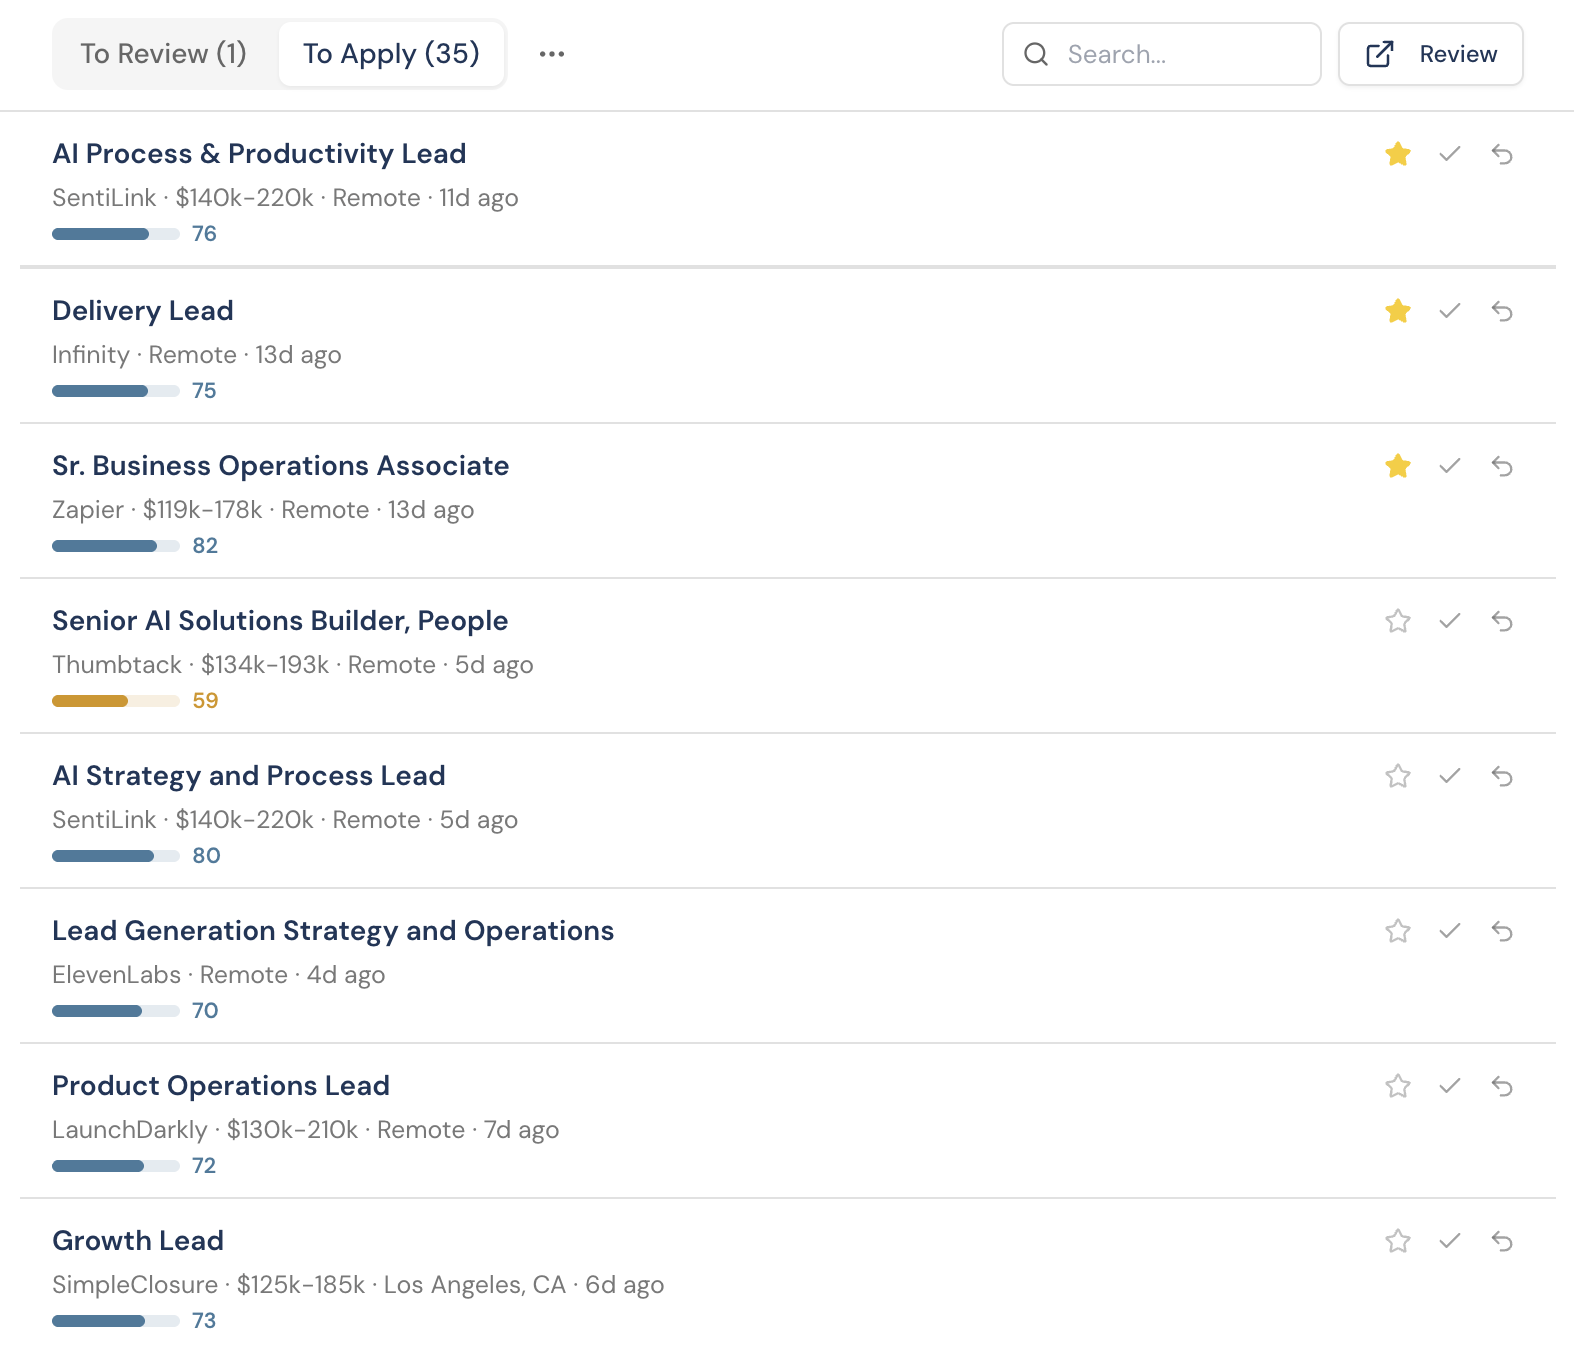
Task: Open the Delivery Lead listing
Action: coord(143,311)
